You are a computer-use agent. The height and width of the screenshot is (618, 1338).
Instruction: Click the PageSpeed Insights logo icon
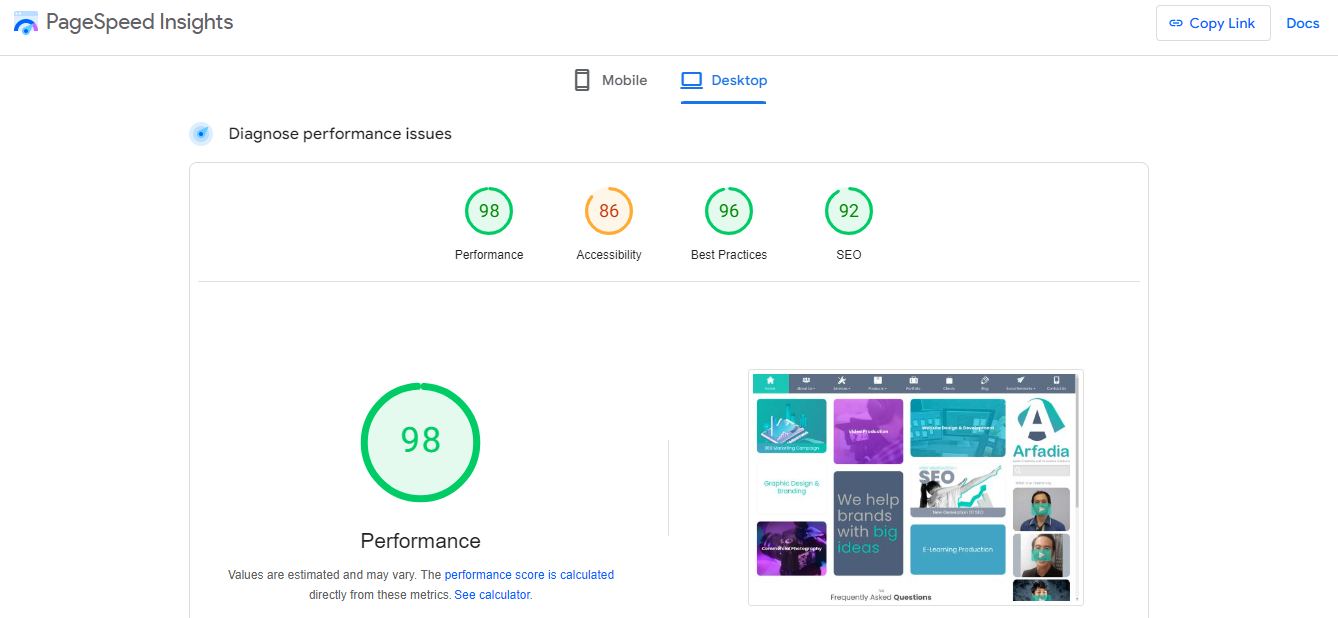tap(26, 23)
